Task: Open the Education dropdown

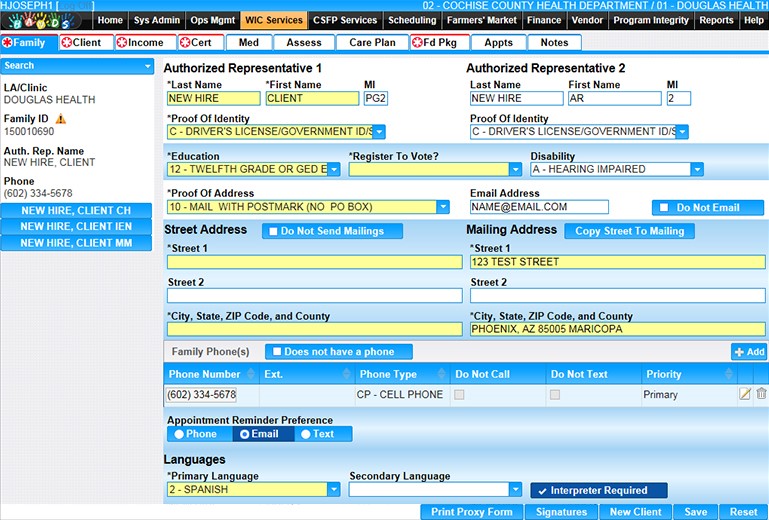Action: coord(334,170)
